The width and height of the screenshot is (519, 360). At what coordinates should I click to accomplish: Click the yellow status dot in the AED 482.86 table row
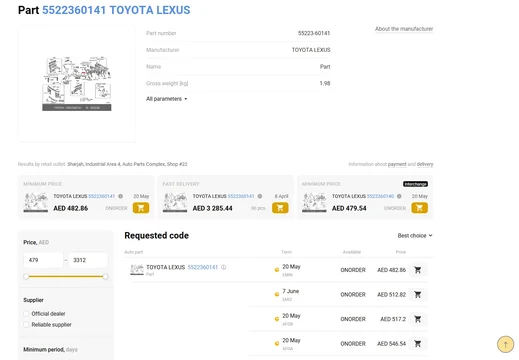277,270
